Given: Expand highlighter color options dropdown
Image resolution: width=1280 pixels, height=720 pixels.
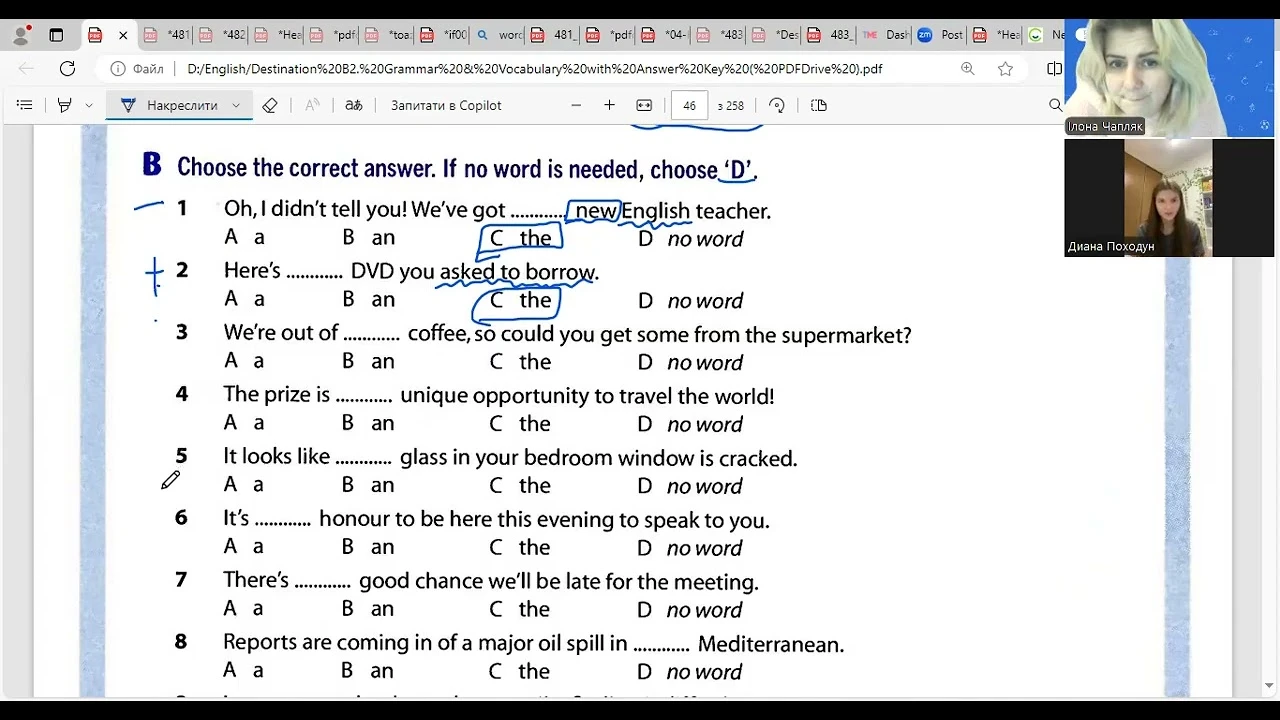Looking at the screenshot, I should point(89,105).
